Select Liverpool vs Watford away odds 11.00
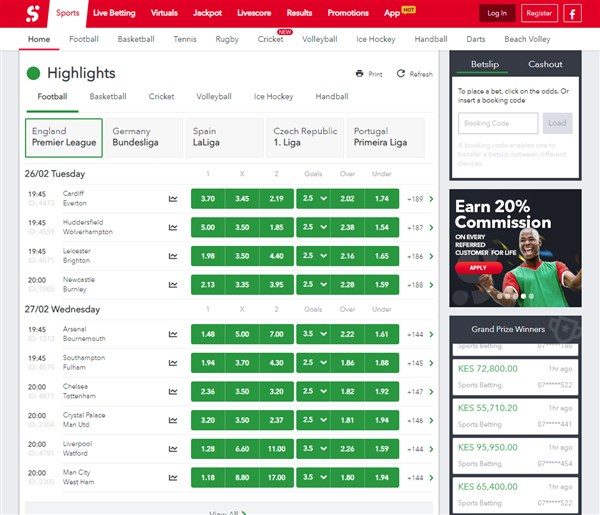 [x=277, y=449]
